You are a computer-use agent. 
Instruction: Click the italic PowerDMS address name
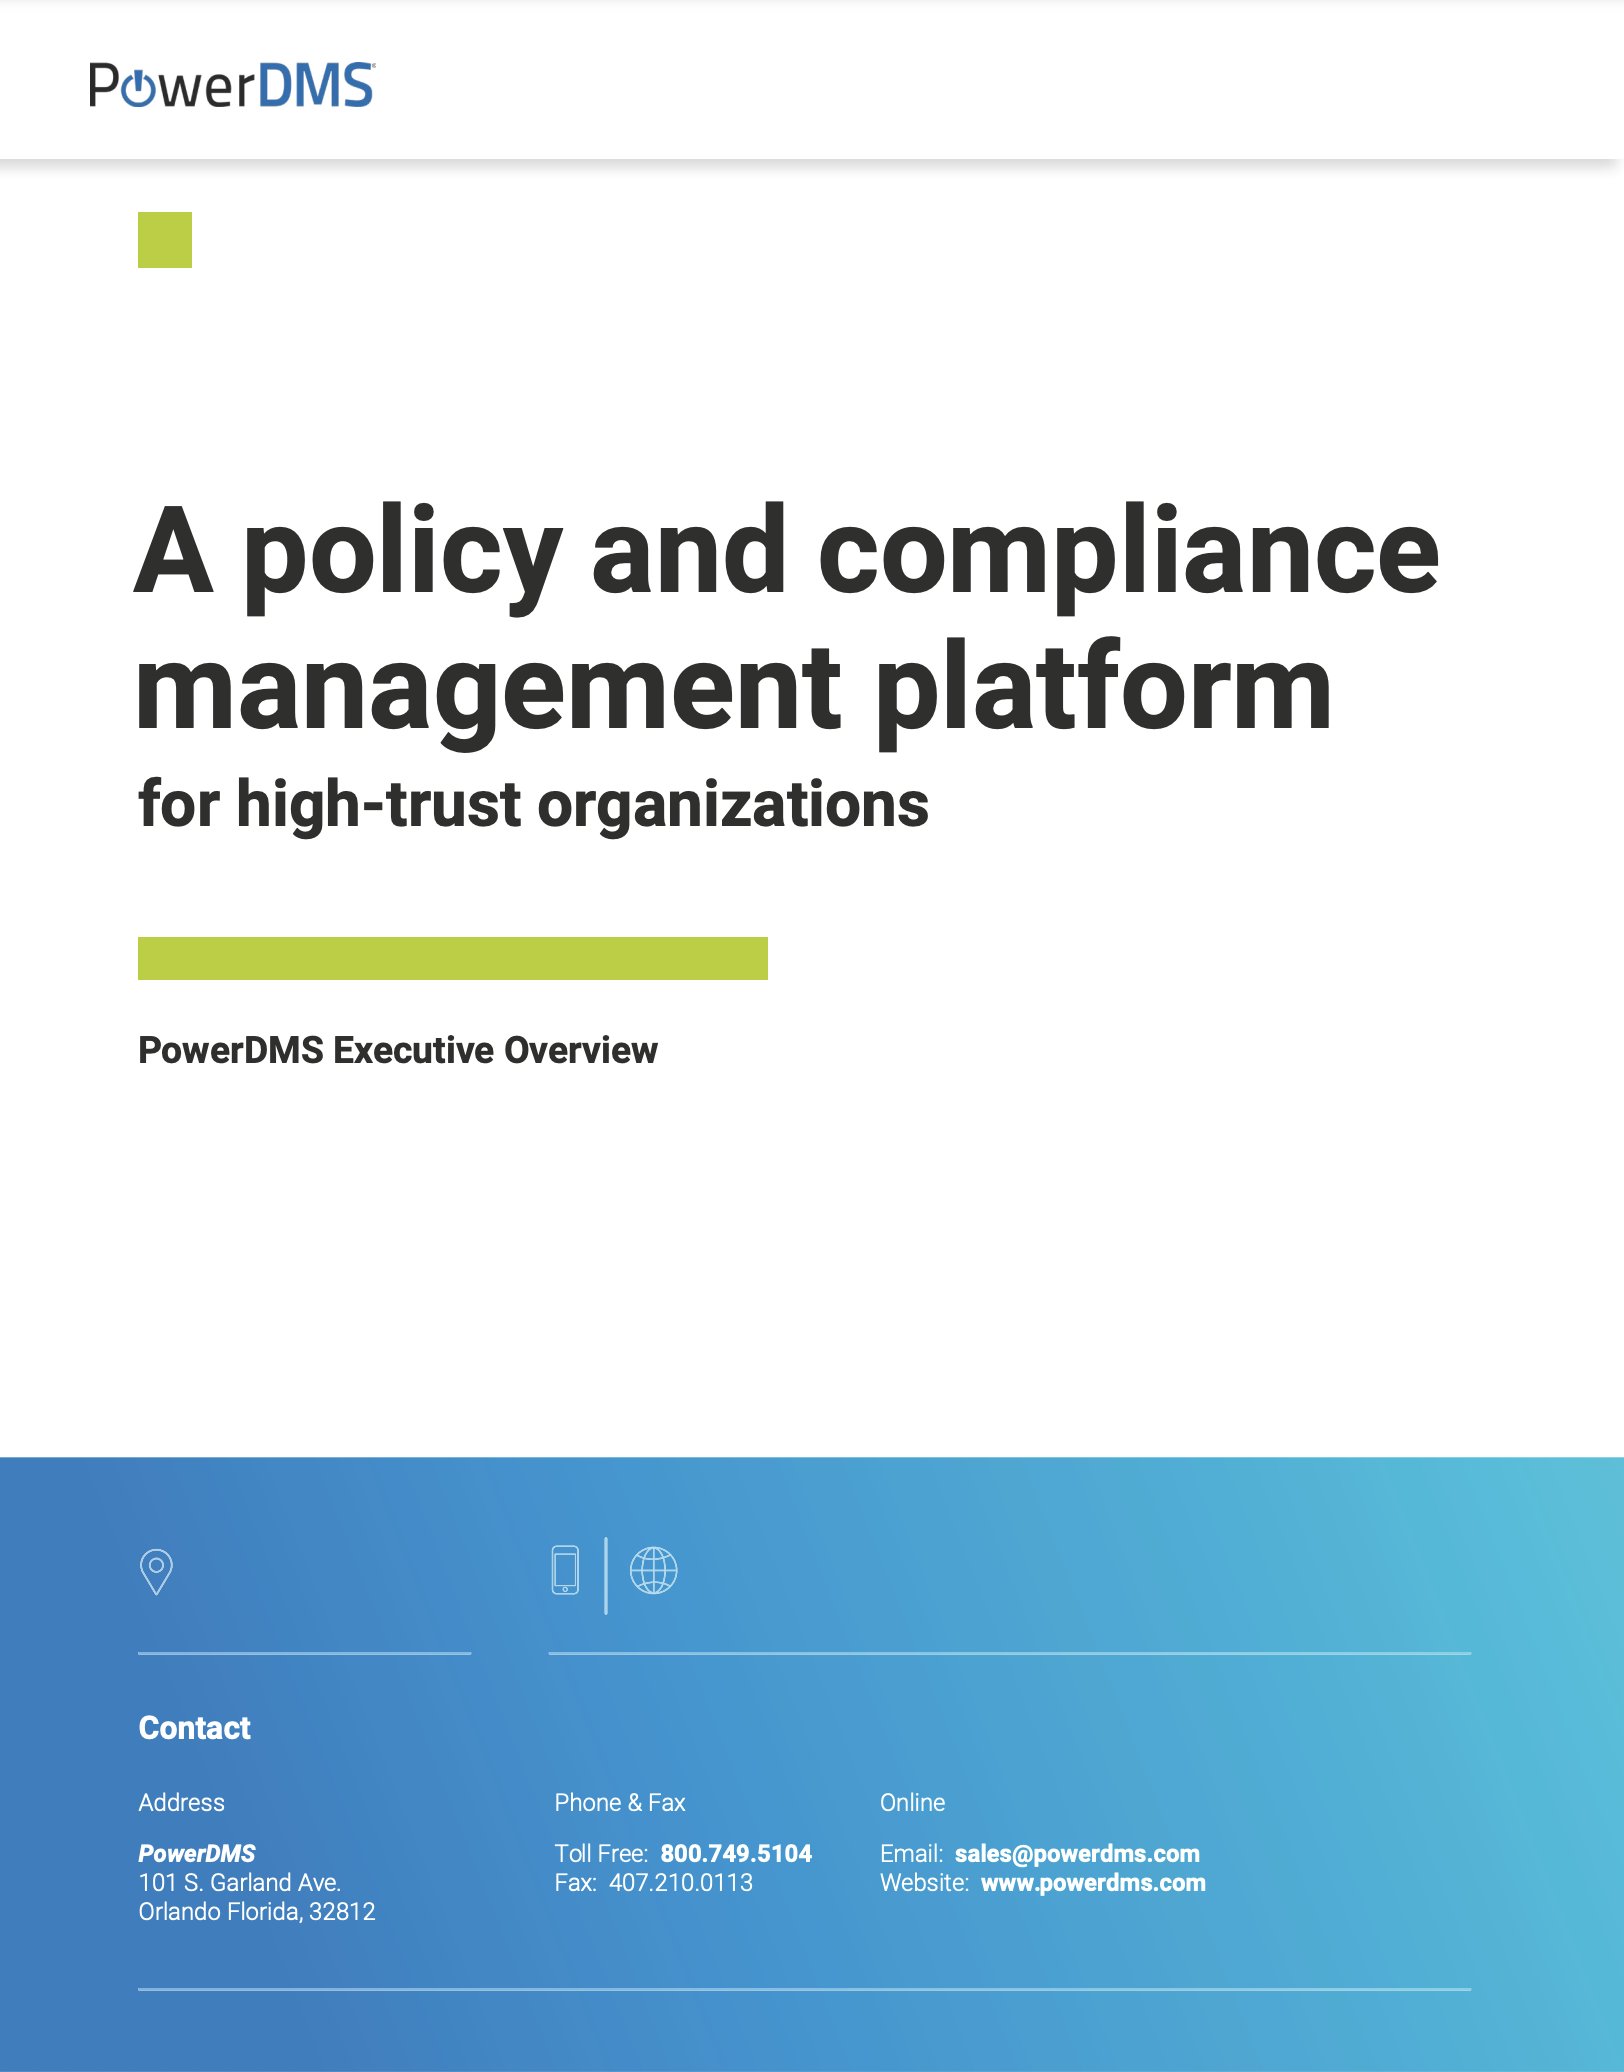197,1853
